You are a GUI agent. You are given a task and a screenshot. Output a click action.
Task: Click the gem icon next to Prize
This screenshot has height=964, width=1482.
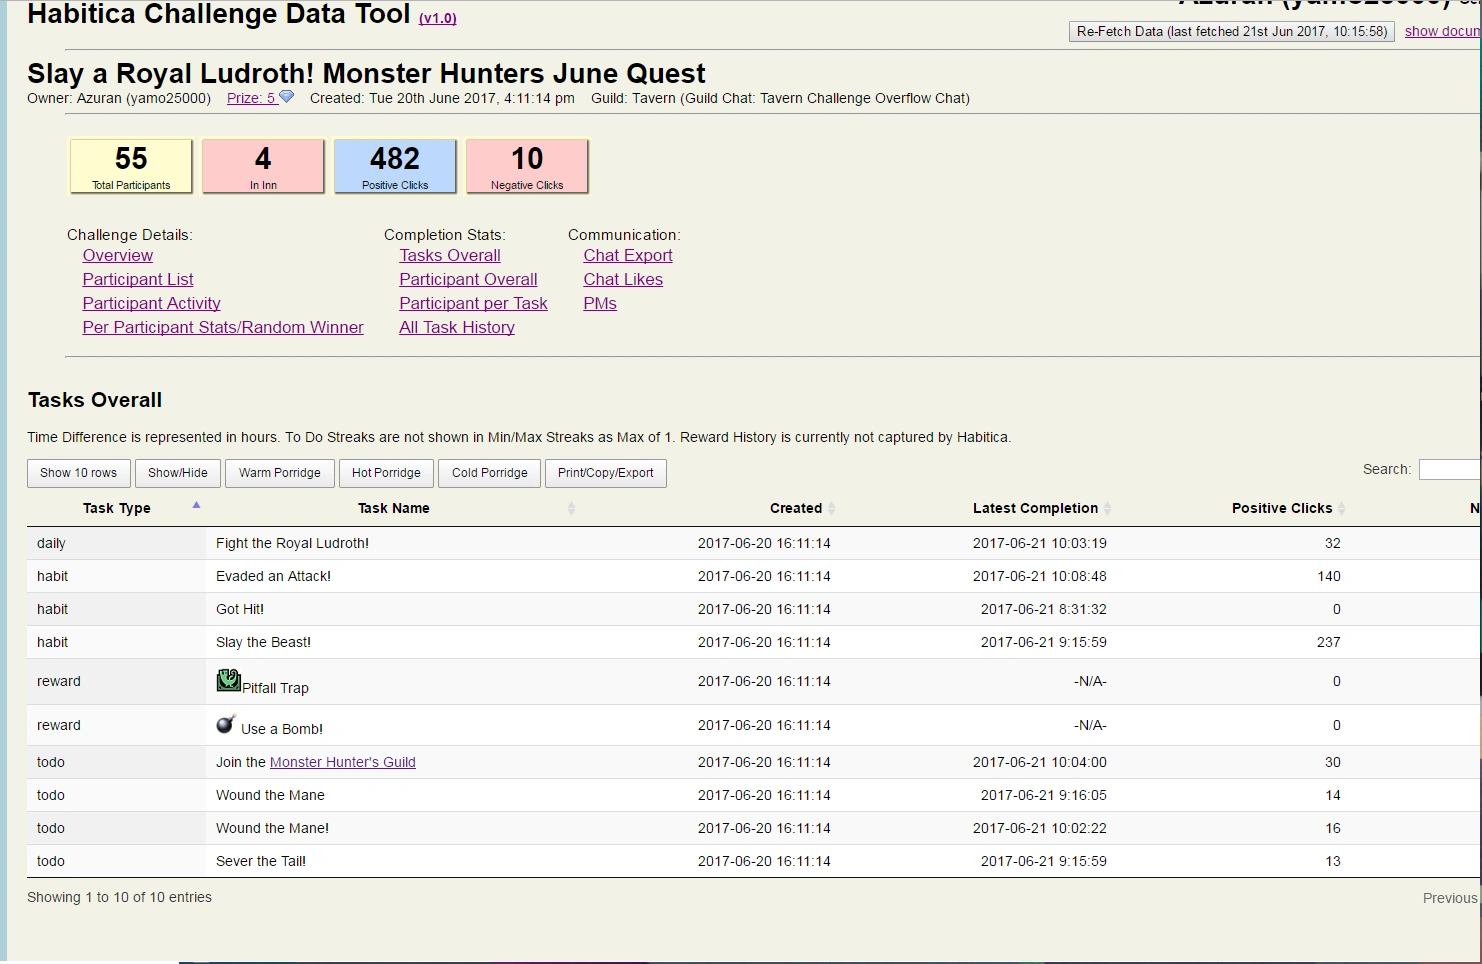tap(286, 97)
